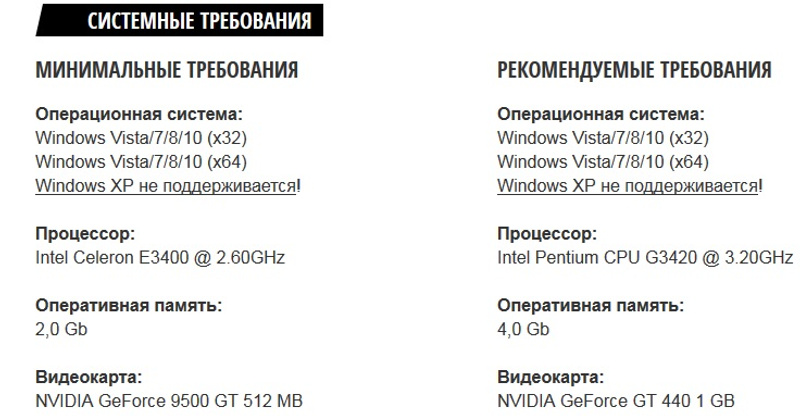Viewport: 800px width, 416px height.
Task: Select the 2,0 Gb memory value
Action: coord(62,329)
